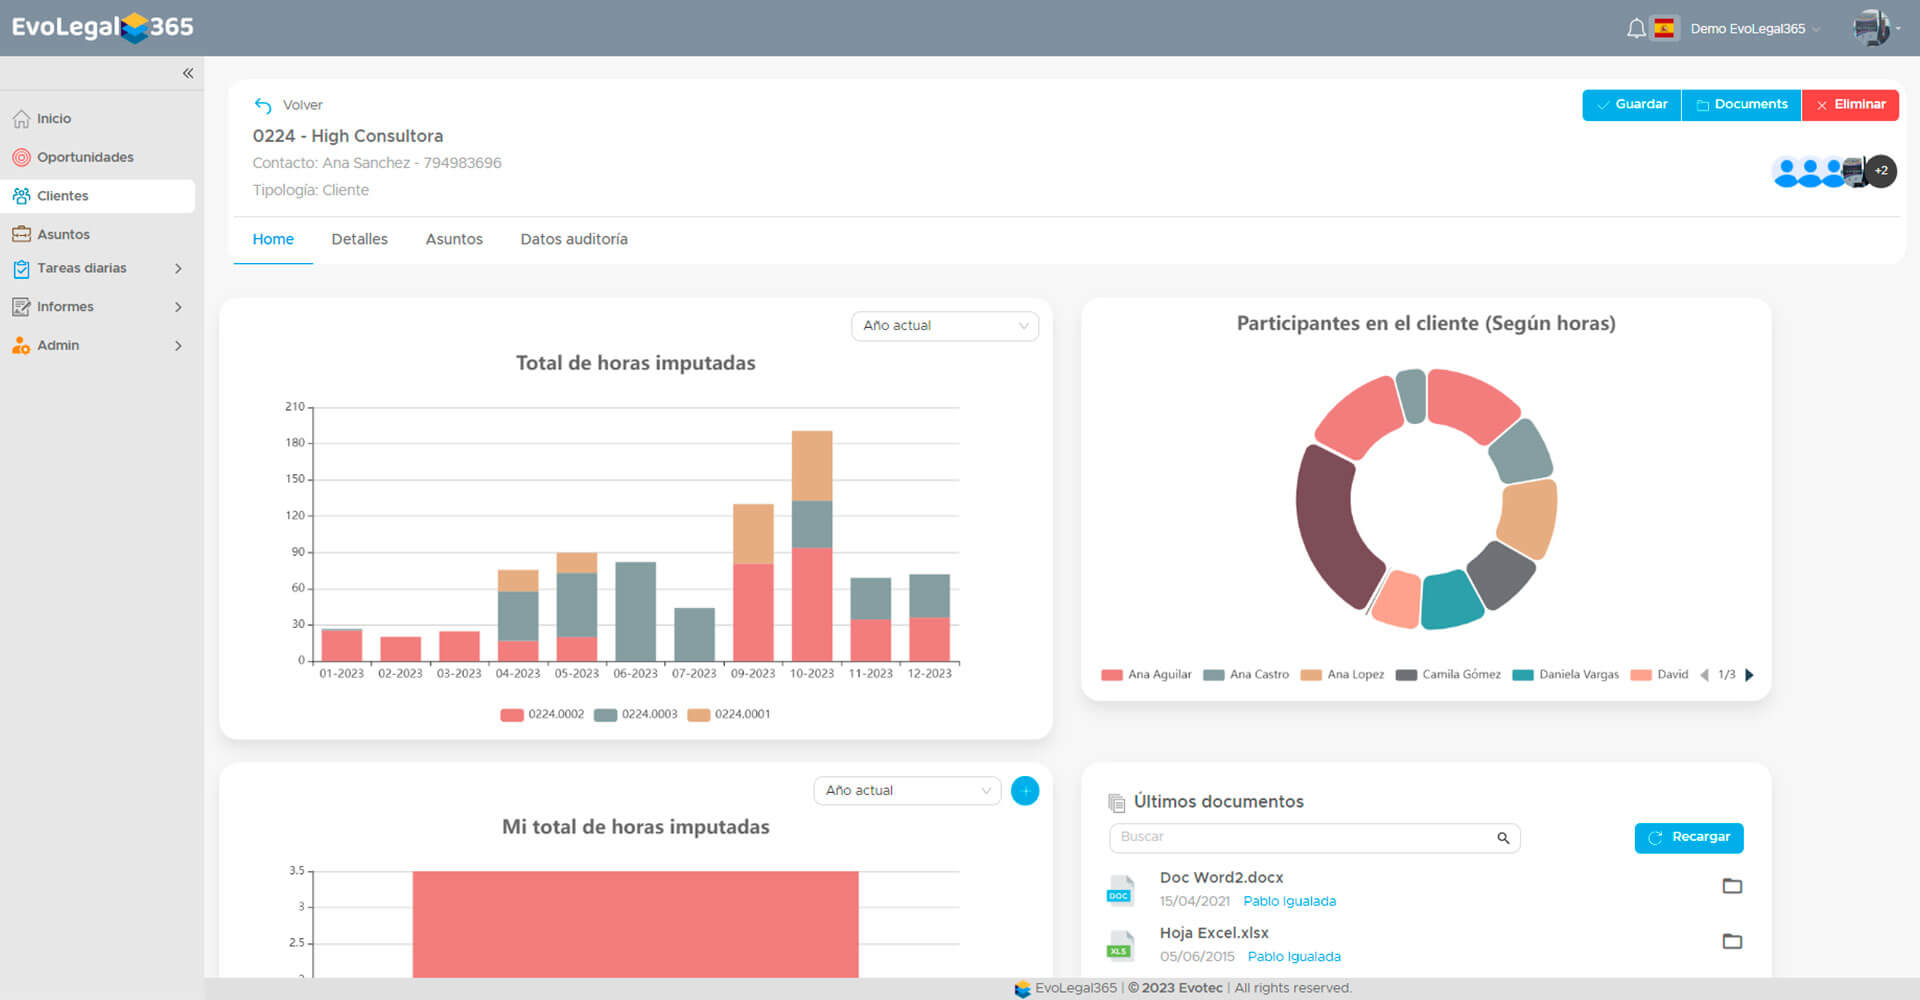Click the blue plus button beside Año actual
The image size is (1920, 1000).
(x=1024, y=791)
